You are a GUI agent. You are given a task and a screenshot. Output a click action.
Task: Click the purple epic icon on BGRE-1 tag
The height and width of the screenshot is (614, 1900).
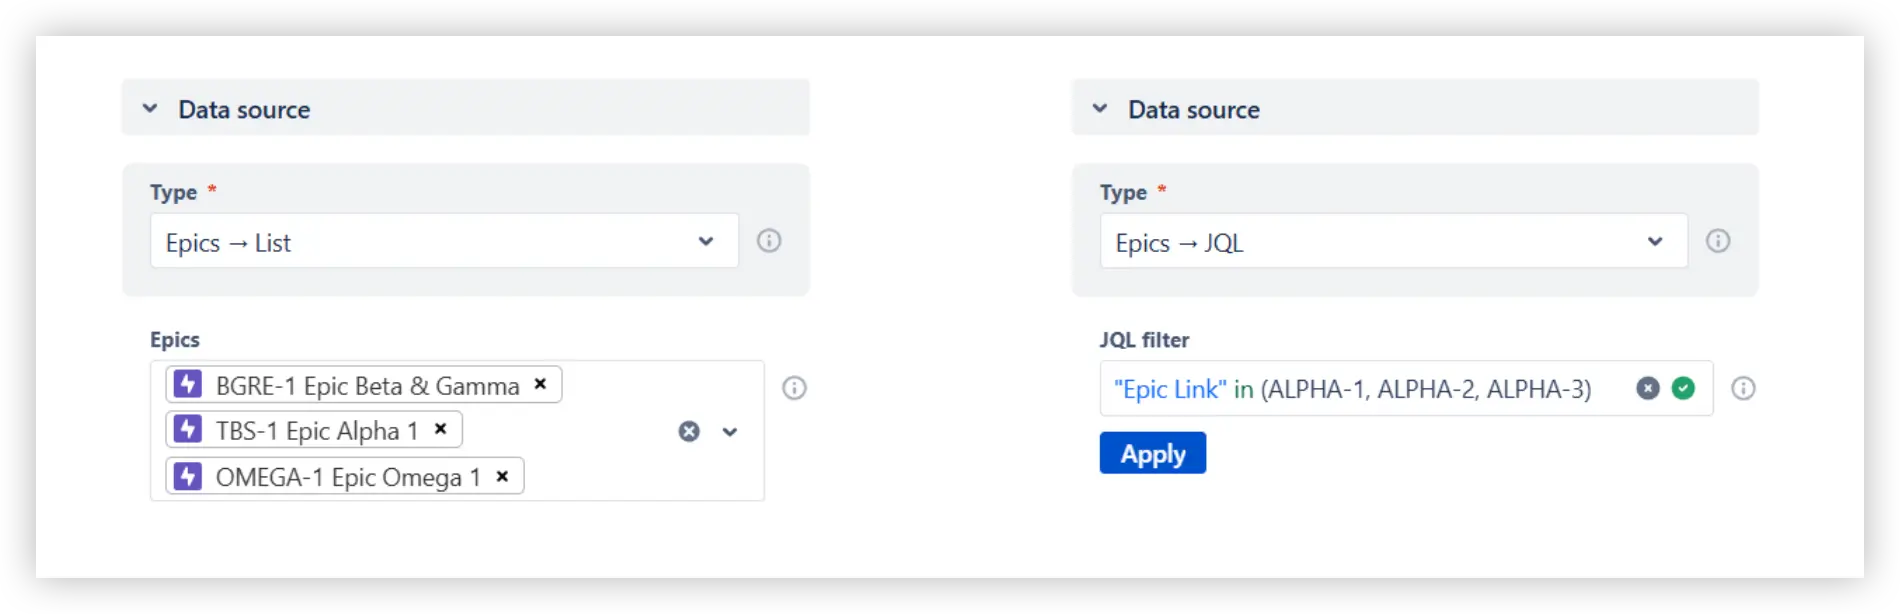point(187,384)
